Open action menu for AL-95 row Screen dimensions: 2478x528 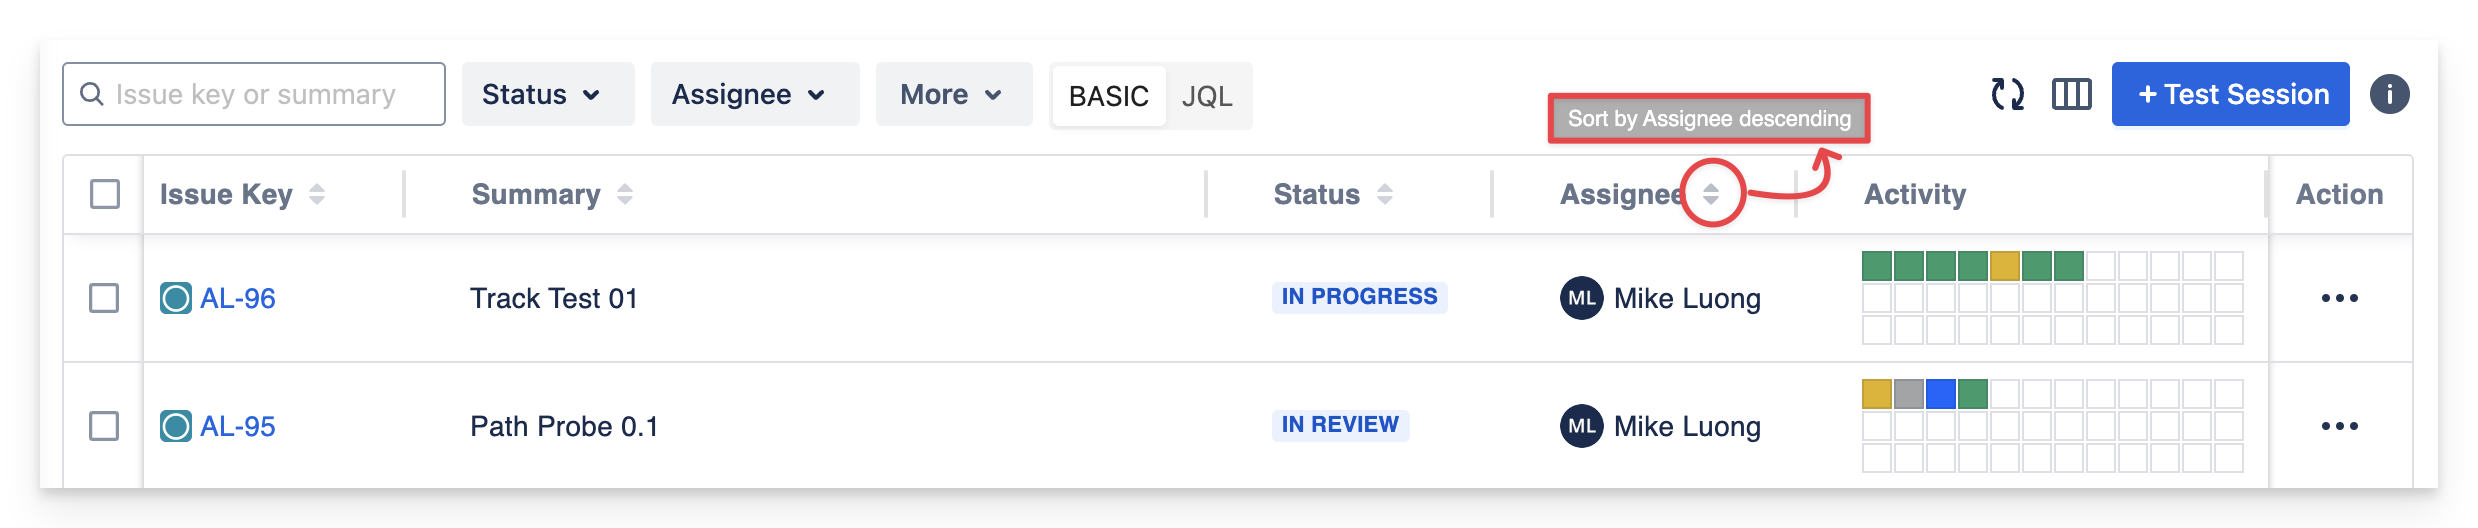pyautogui.click(x=2339, y=426)
